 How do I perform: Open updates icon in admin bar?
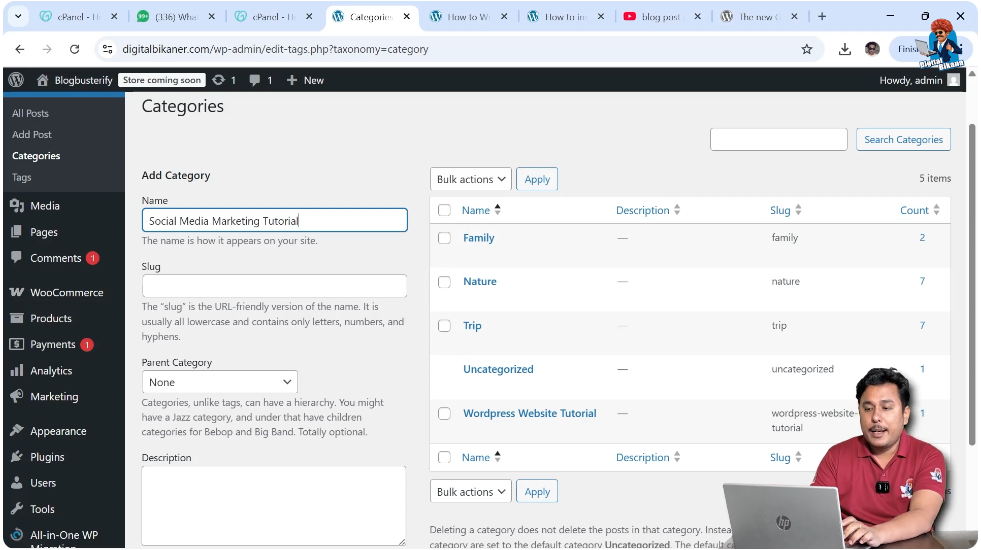coord(218,80)
